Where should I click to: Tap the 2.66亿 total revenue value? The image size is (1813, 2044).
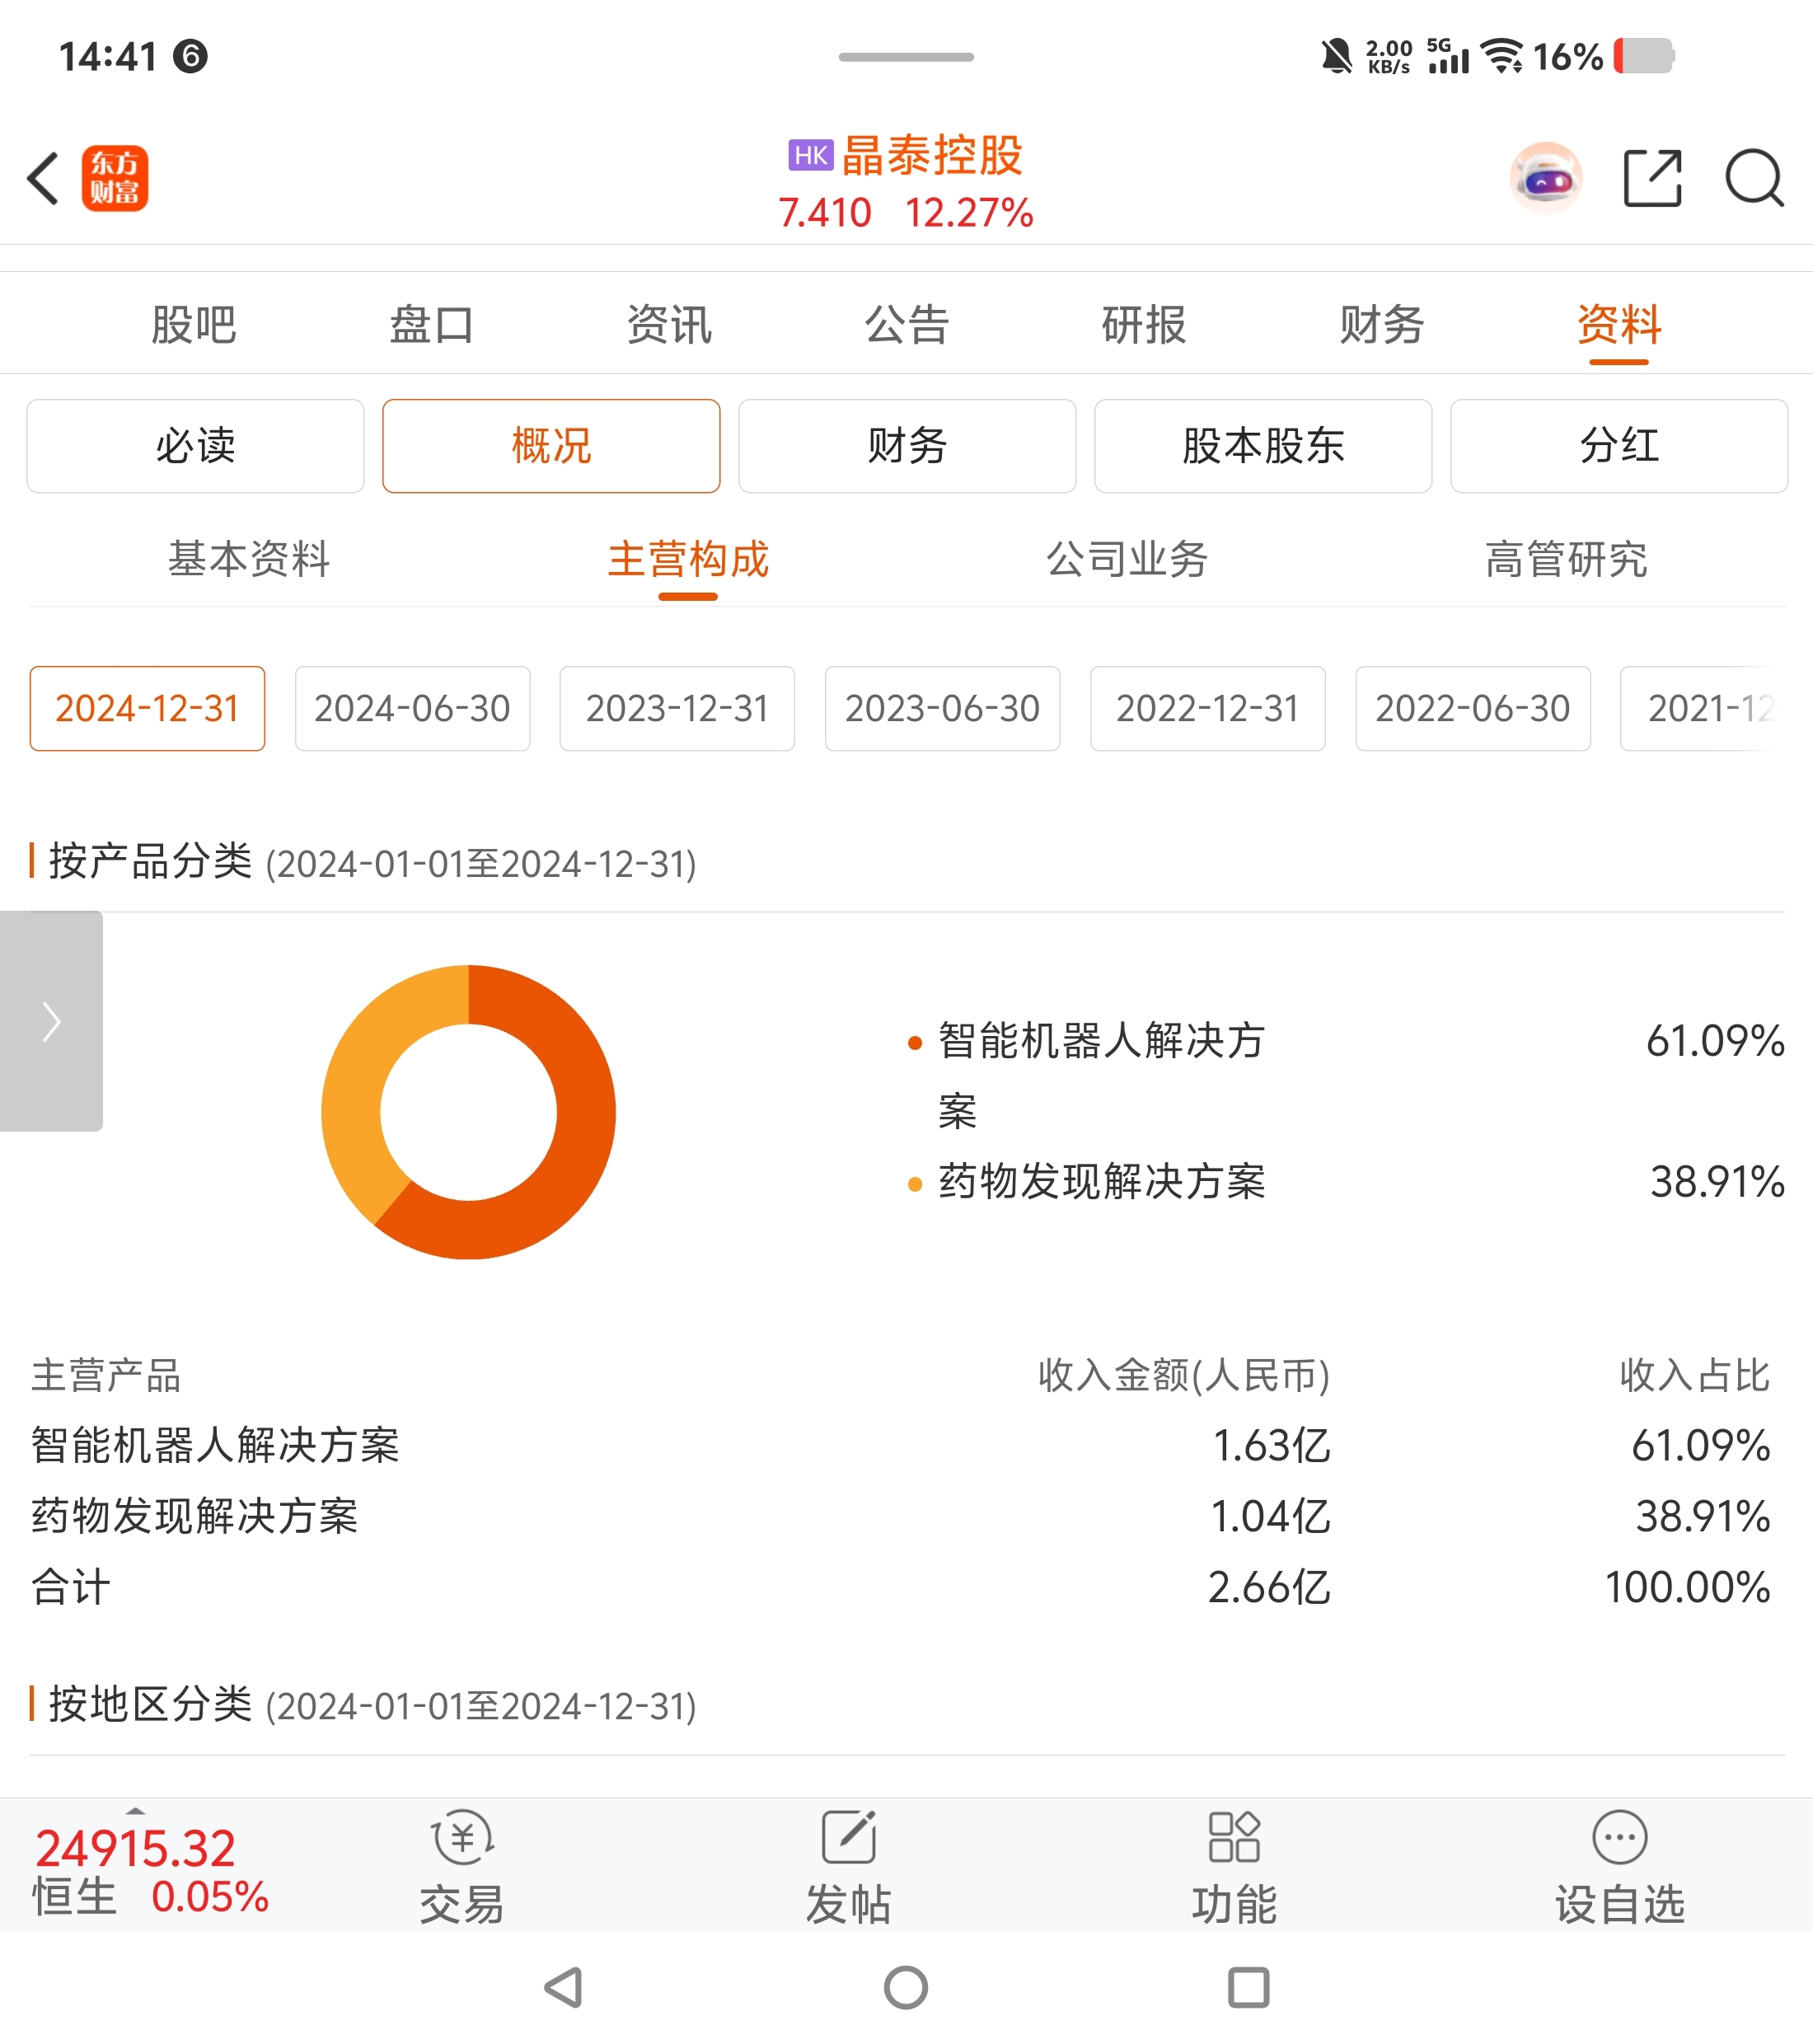click(x=1269, y=1587)
